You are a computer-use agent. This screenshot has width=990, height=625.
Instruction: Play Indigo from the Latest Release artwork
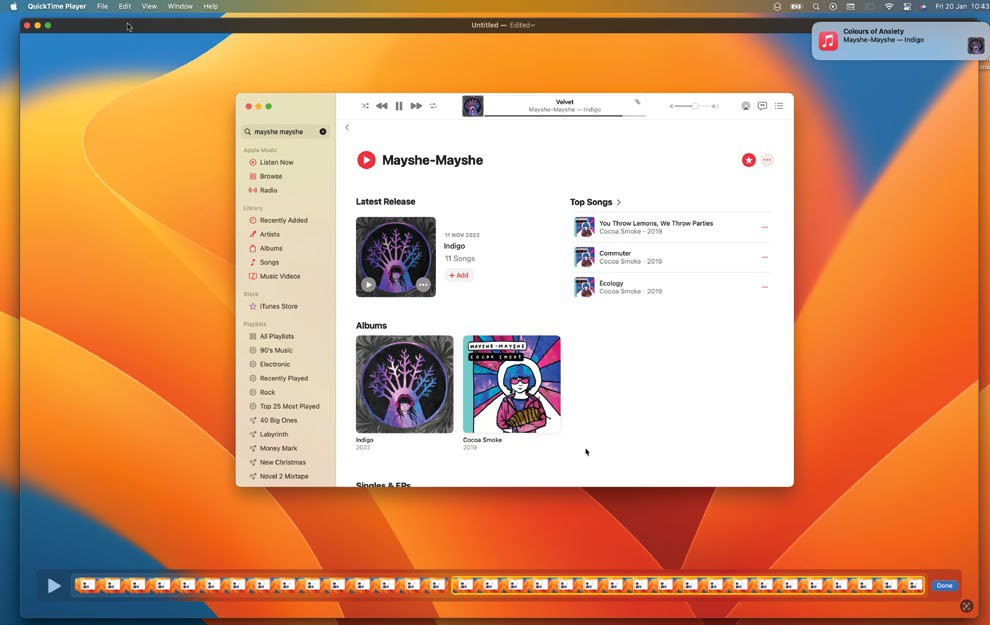coord(369,285)
